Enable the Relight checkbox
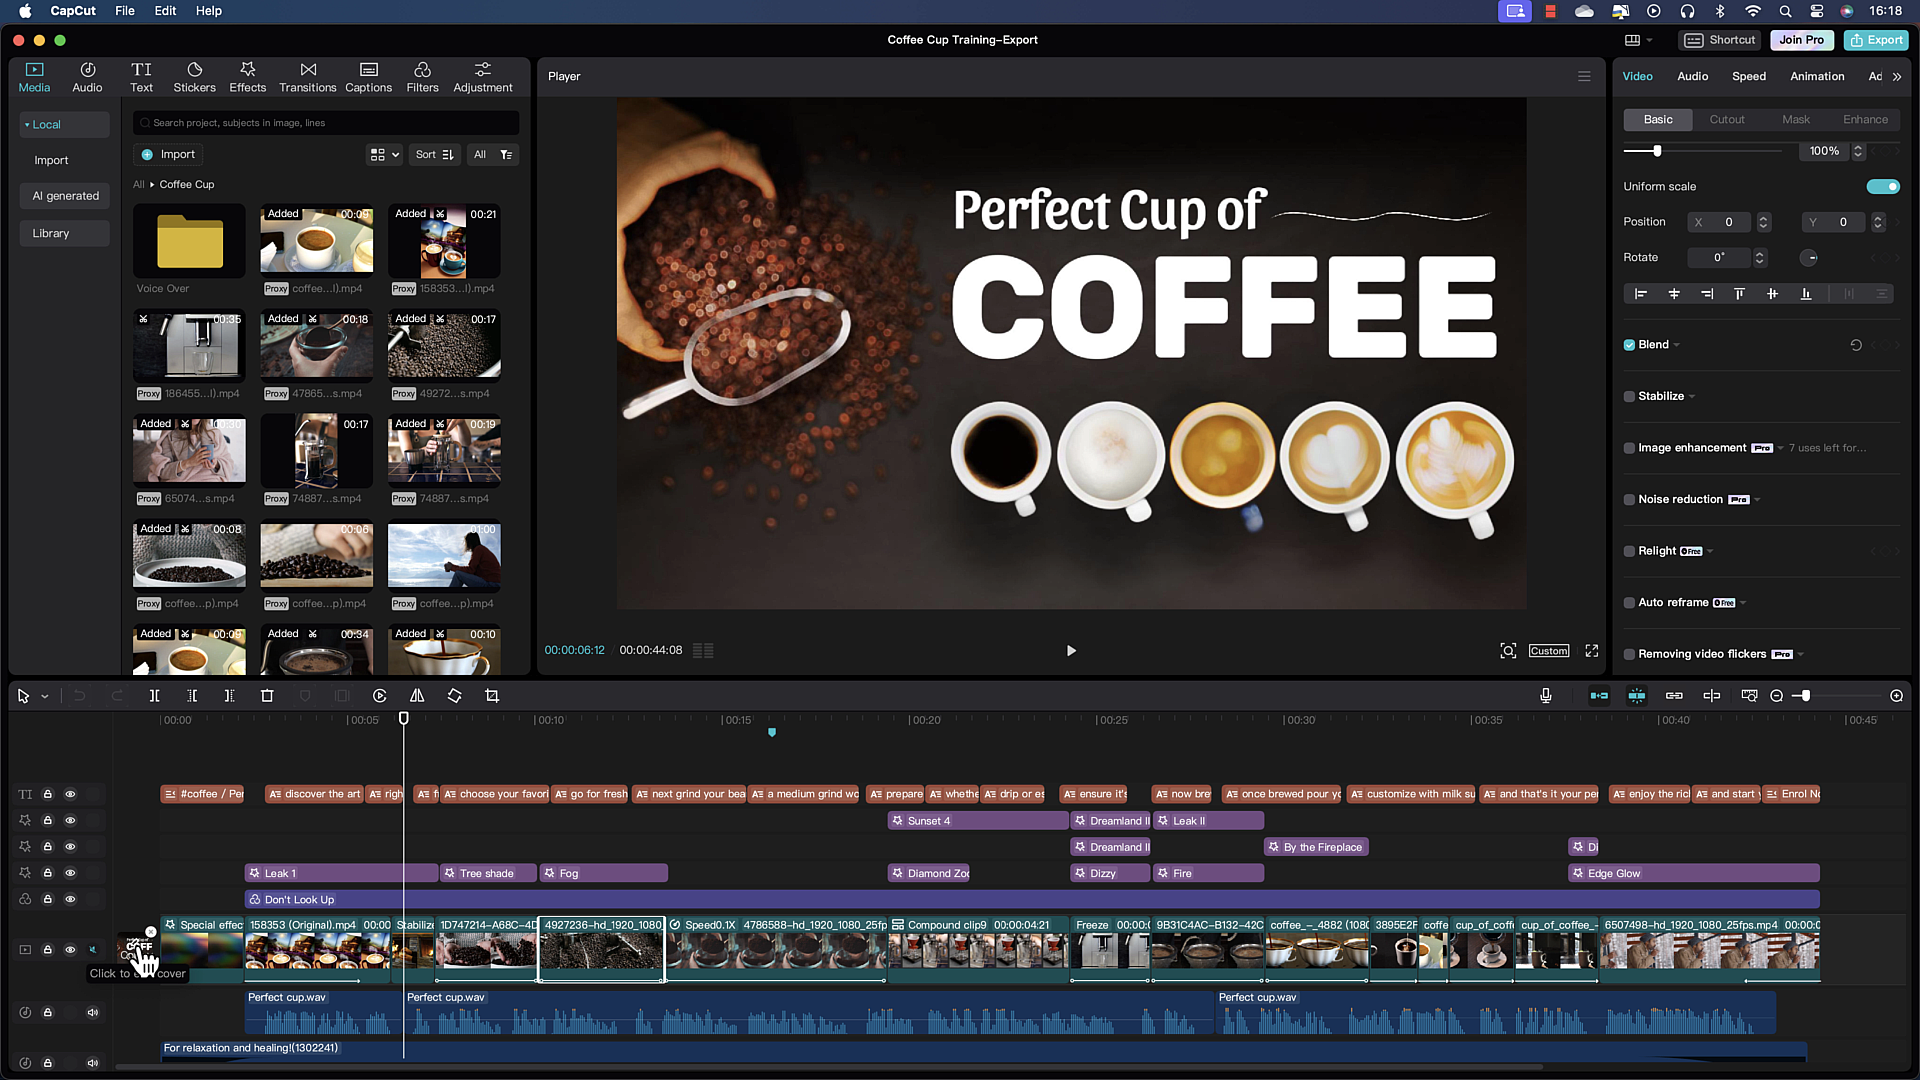The width and height of the screenshot is (1920, 1080). coord(1629,551)
